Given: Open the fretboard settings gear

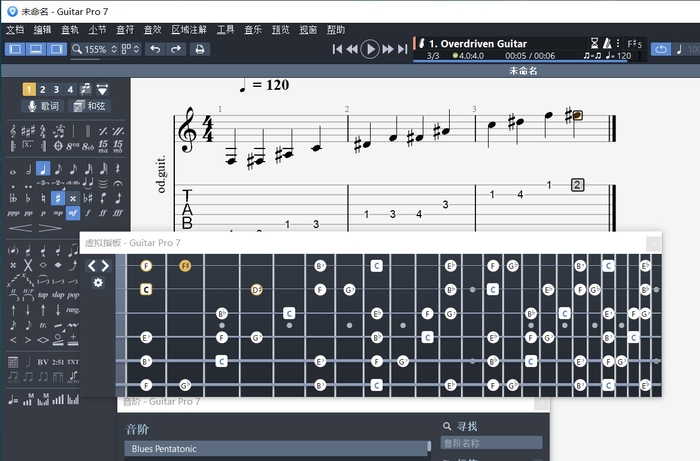Looking at the screenshot, I should pyautogui.click(x=98, y=283).
